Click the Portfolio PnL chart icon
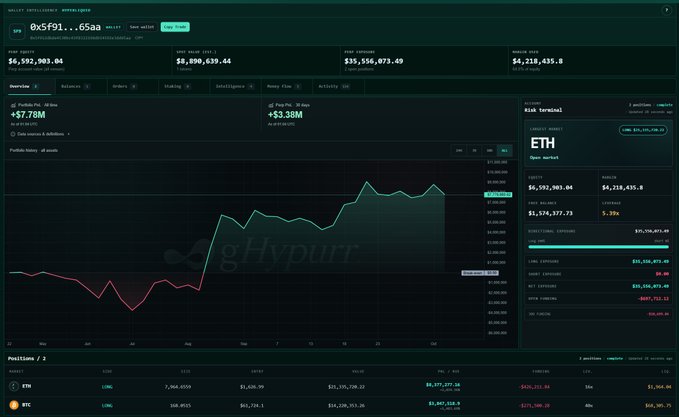 click(x=13, y=105)
